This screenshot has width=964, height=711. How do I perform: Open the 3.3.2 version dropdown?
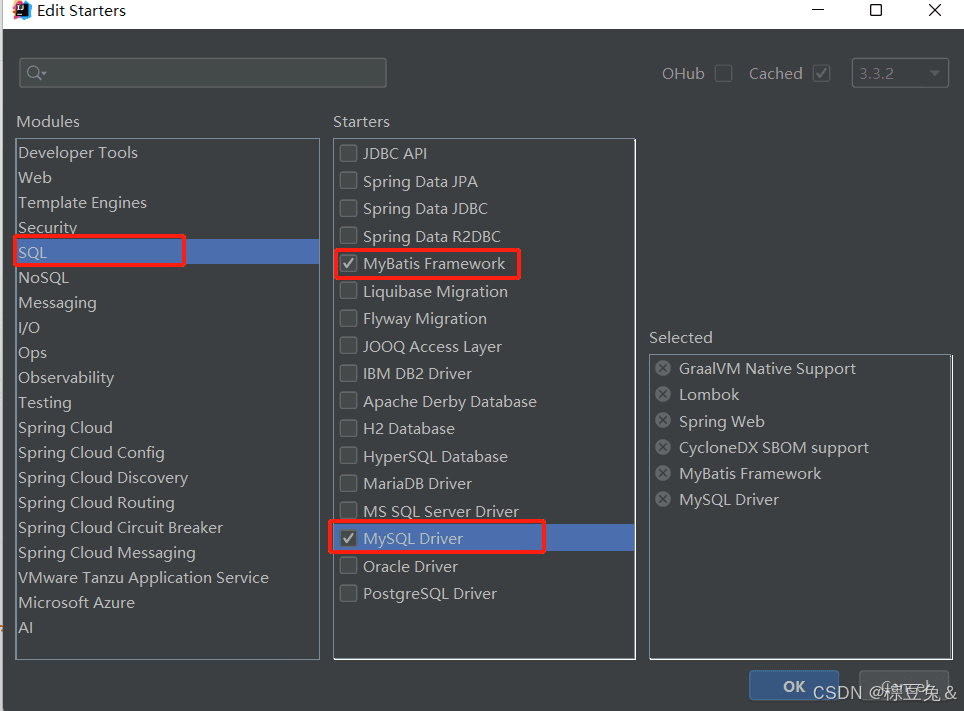click(900, 73)
